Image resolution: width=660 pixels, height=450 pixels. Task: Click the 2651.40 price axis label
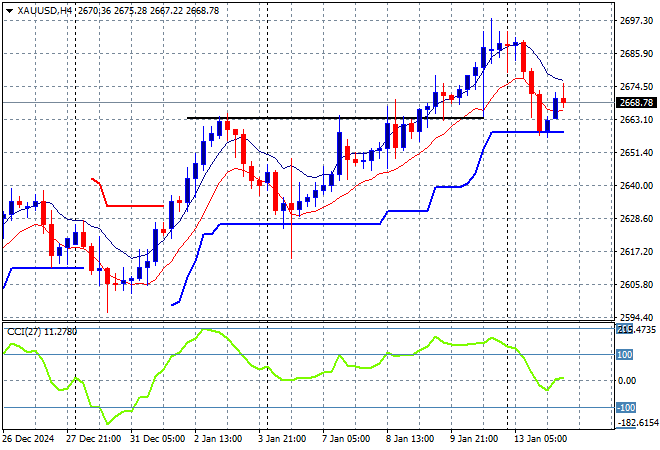pos(636,152)
